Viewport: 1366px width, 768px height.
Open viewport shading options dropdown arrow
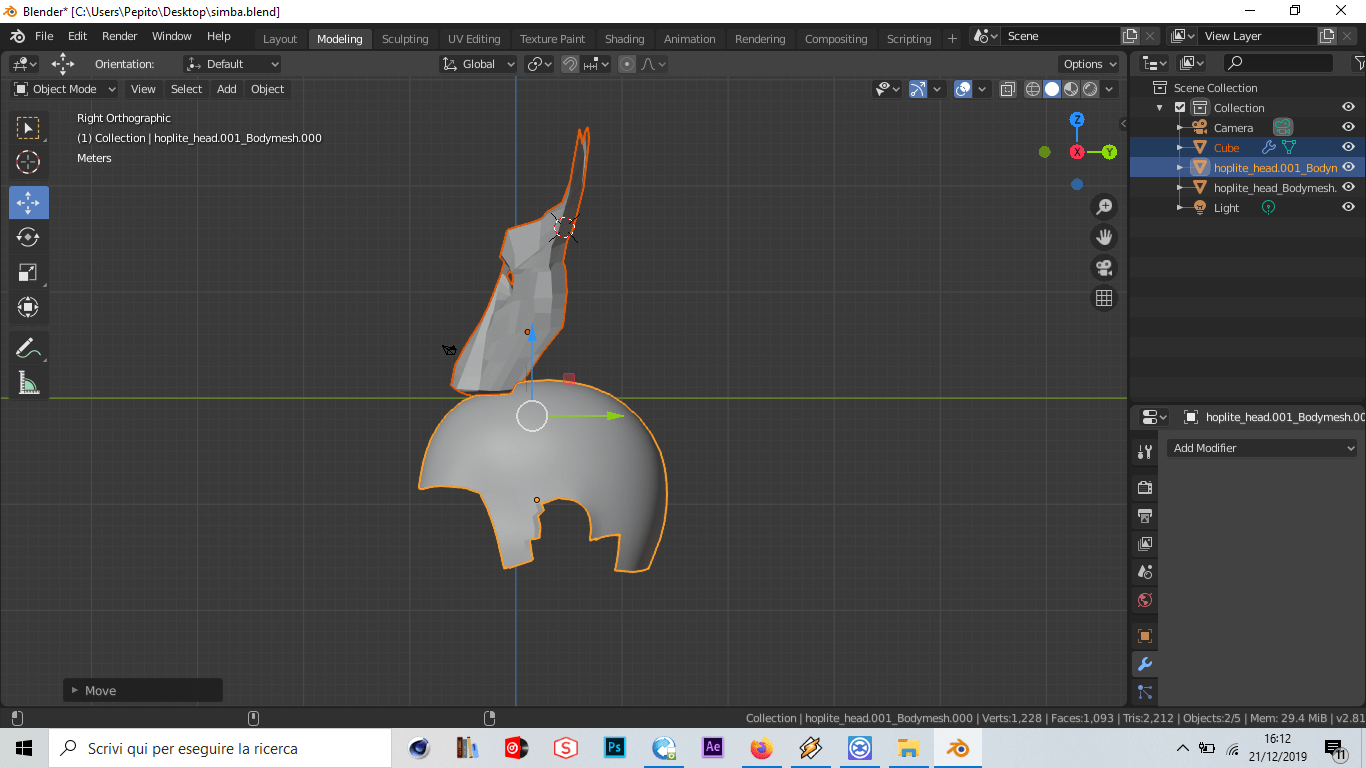[1109, 89]
